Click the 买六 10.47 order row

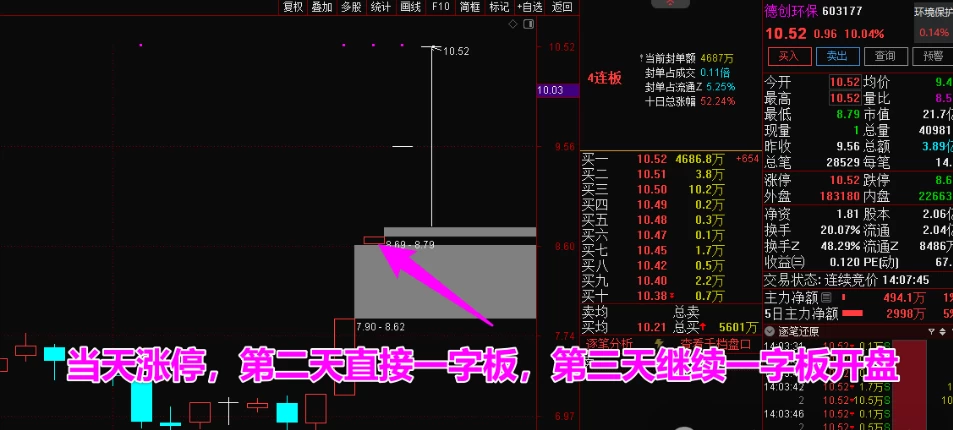(x=671, y=235)
